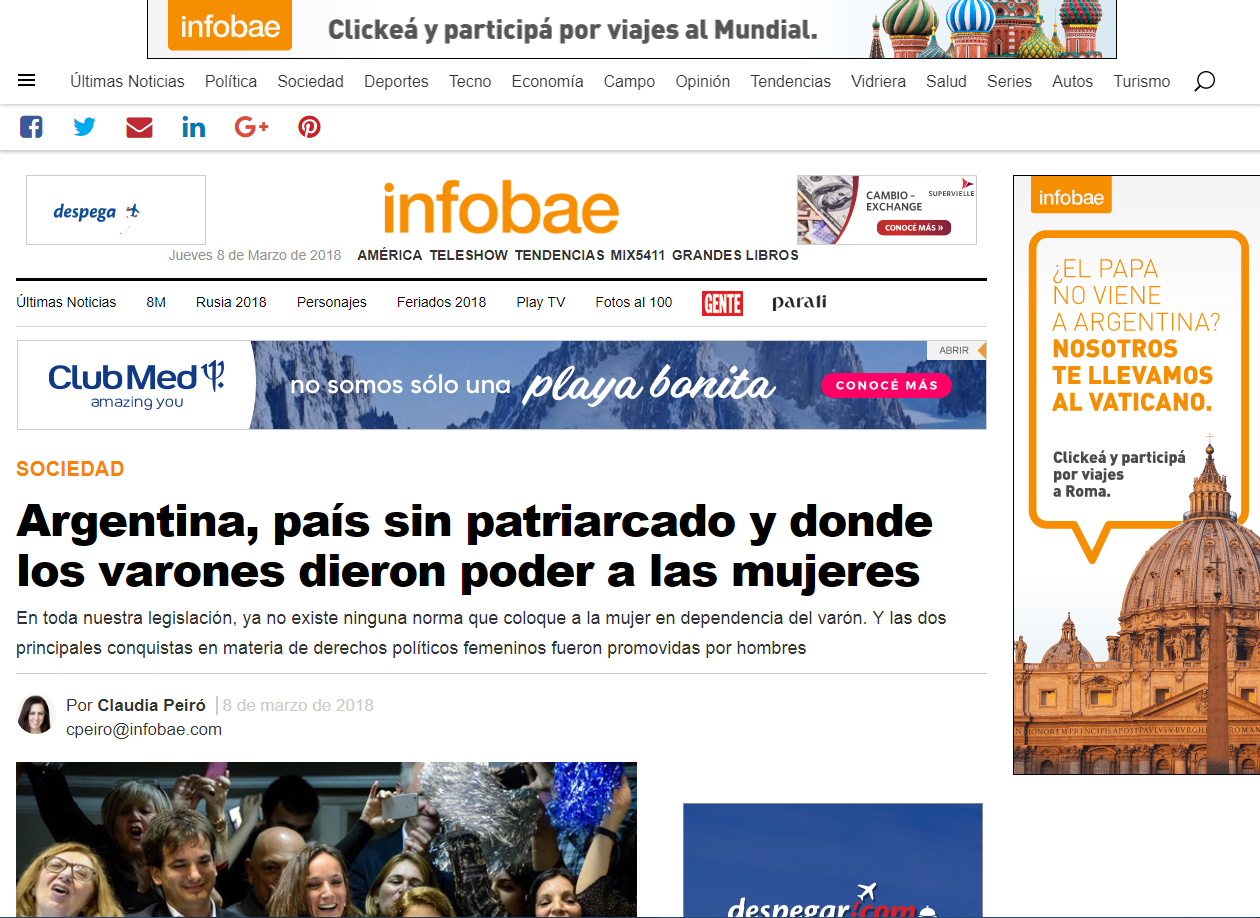Open the Para Ti magazine logo
1260x918 pixels.
tap(799, 302)
